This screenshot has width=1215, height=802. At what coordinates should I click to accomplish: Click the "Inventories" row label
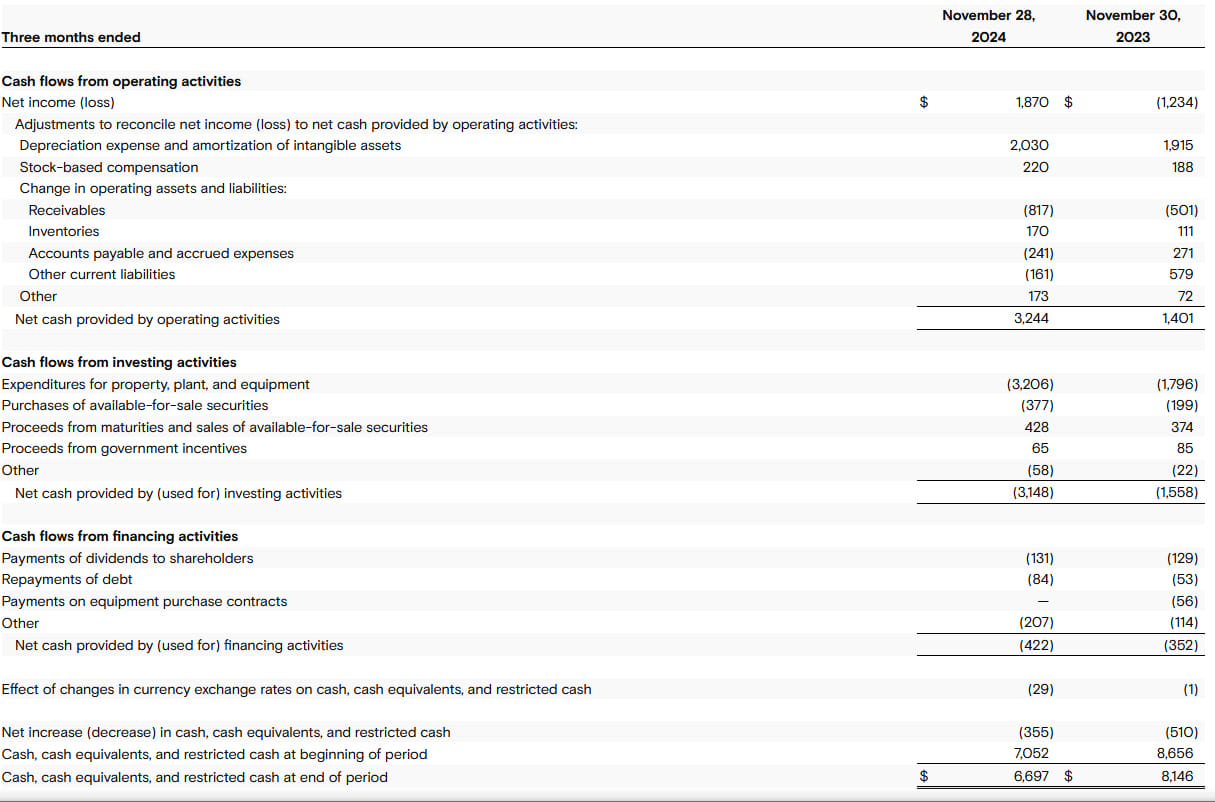click(64, 231)
